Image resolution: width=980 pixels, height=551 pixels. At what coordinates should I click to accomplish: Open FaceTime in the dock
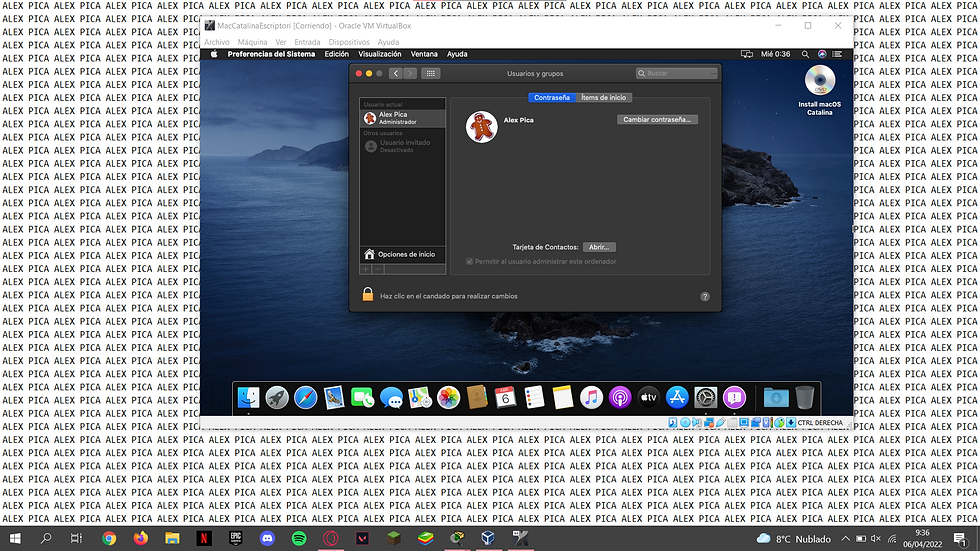tap(362, 397)
